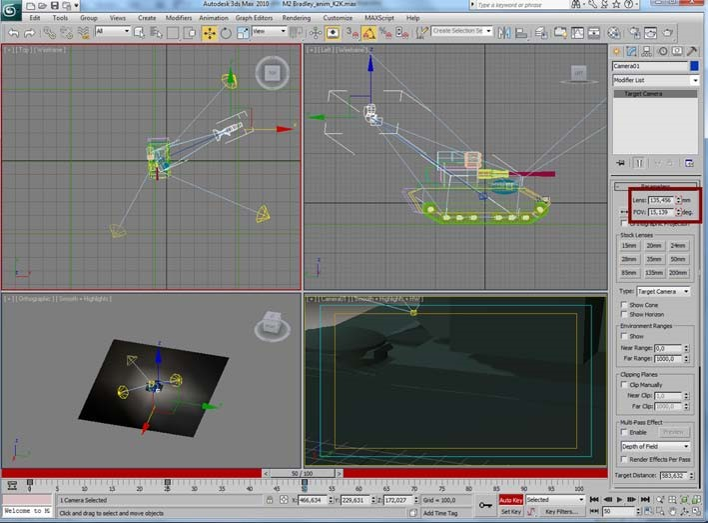Viewport: 708px width, 523px height.
Task: Toggle 3D Snaps button
Action: tap(352, 33)
